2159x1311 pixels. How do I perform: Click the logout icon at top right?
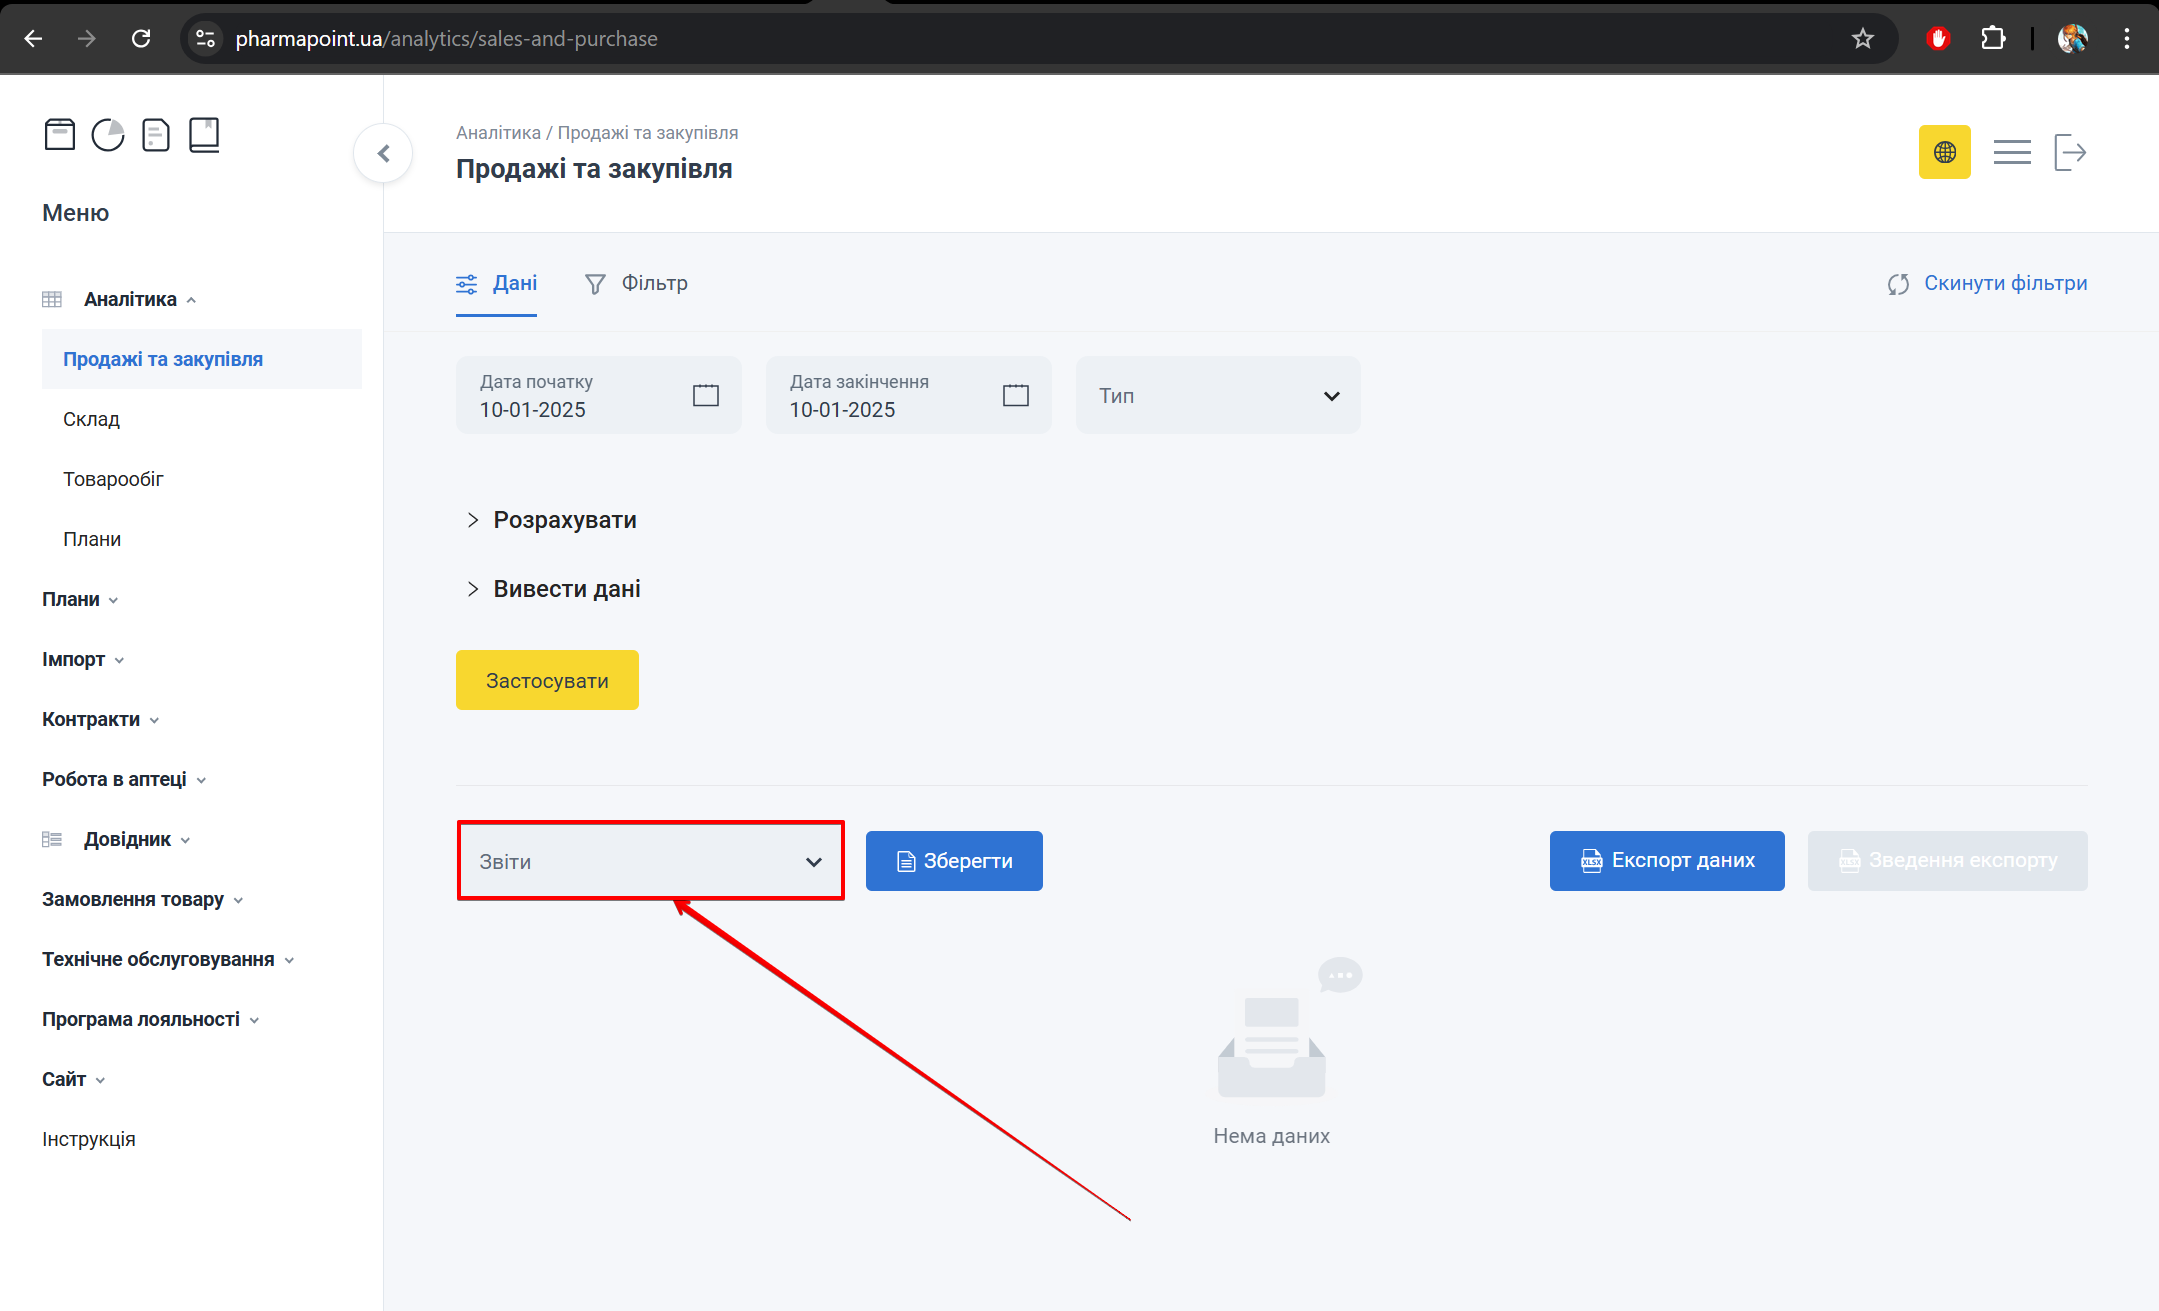(2069, 152)
